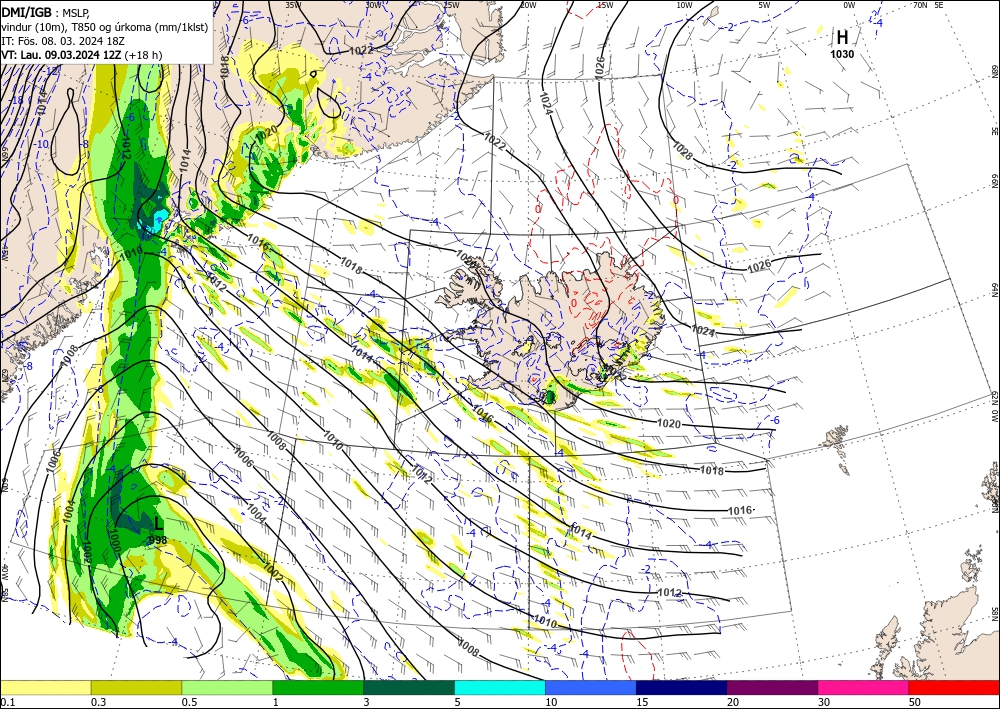The image size is (1000, 709).
Task: Click the '20' legend scale value
Action: pyautogui.click(x=733, y=702)
